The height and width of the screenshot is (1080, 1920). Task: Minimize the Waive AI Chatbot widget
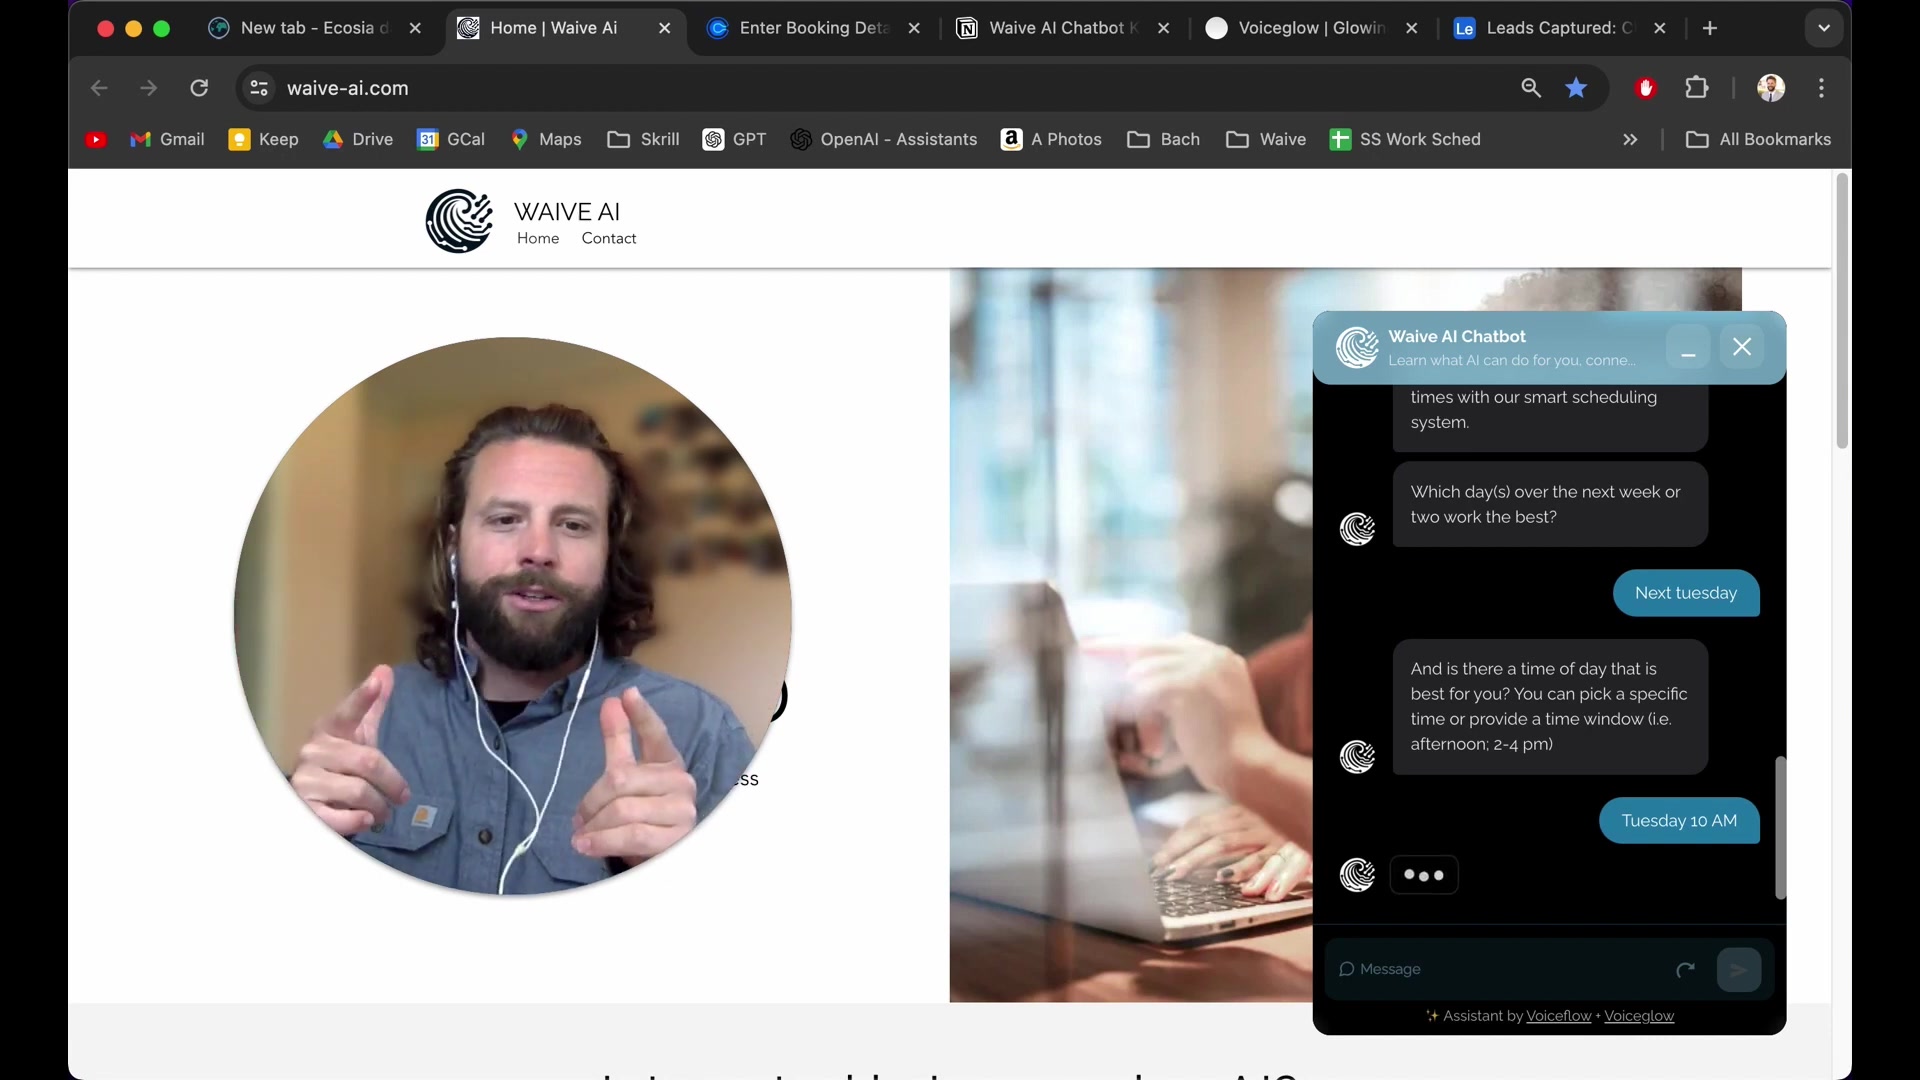[1688, 347]
